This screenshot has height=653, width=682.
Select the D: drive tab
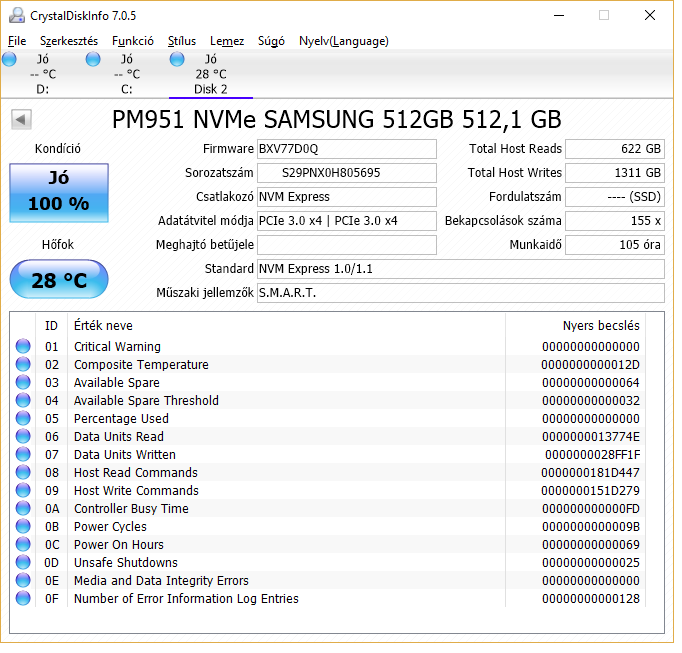pos(43,74)
